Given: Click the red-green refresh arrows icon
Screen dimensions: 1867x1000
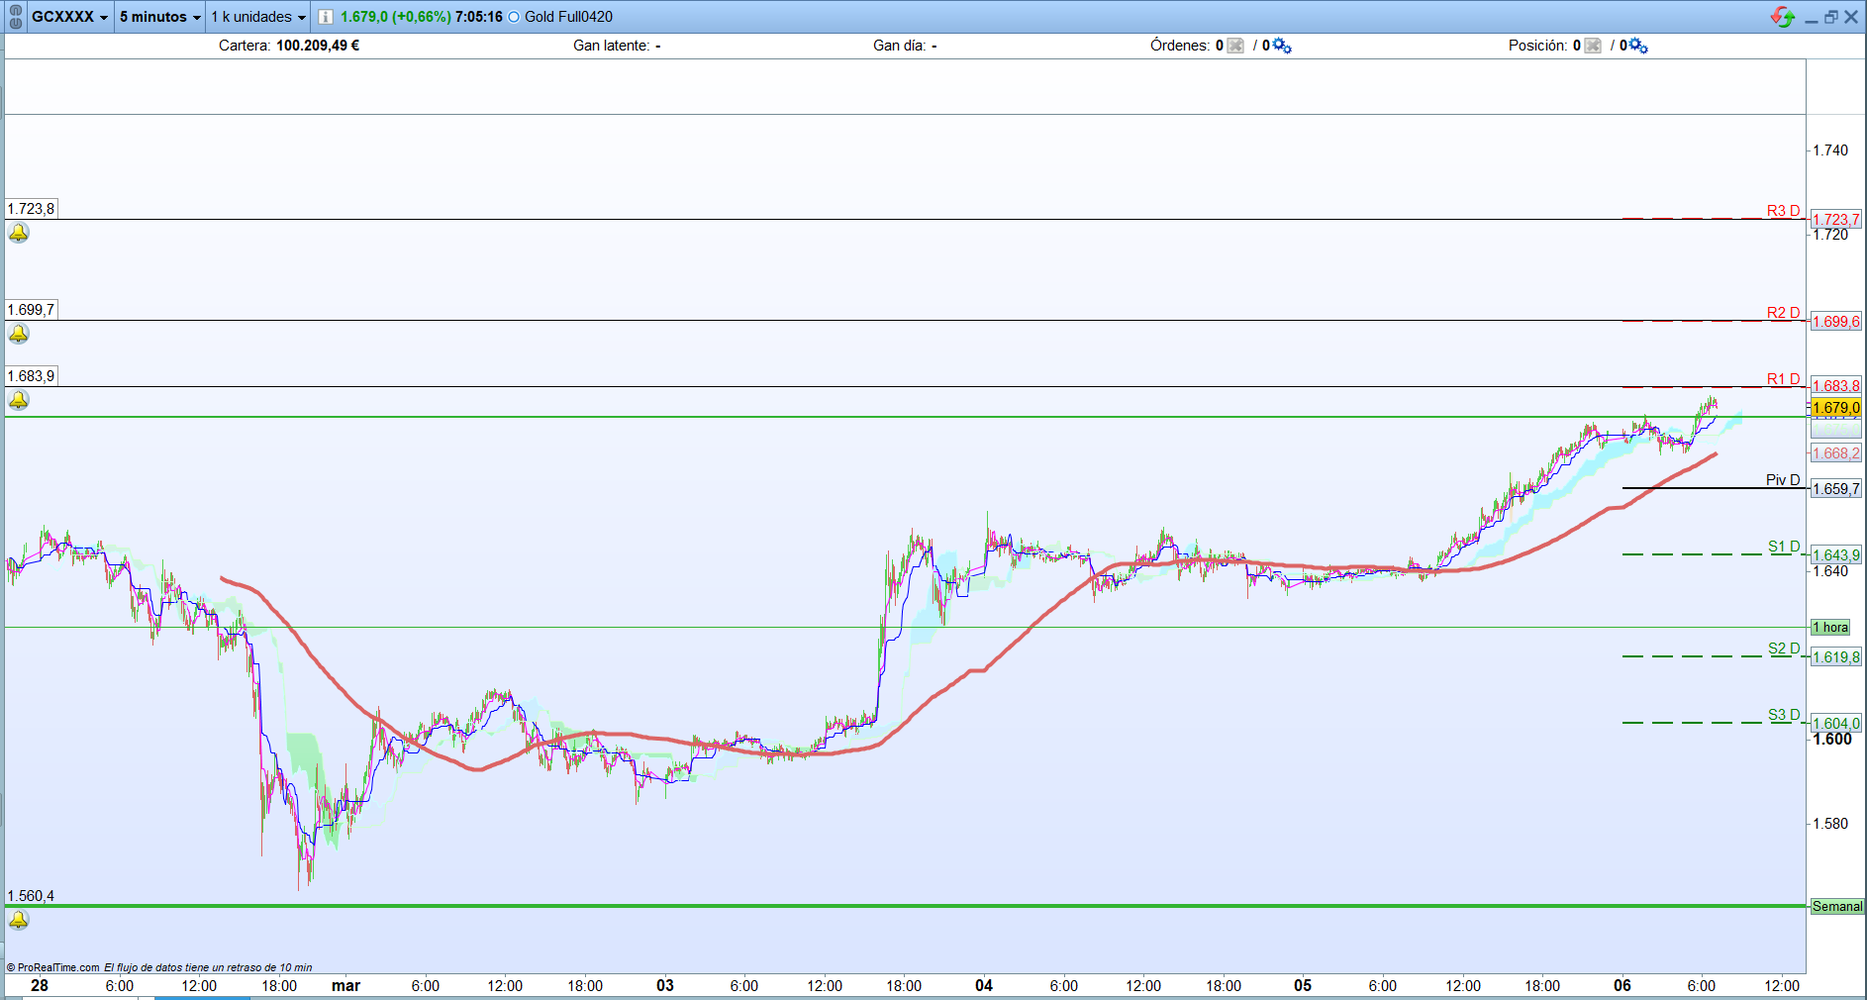Looking at the screenshot, I should [1782, 17].
